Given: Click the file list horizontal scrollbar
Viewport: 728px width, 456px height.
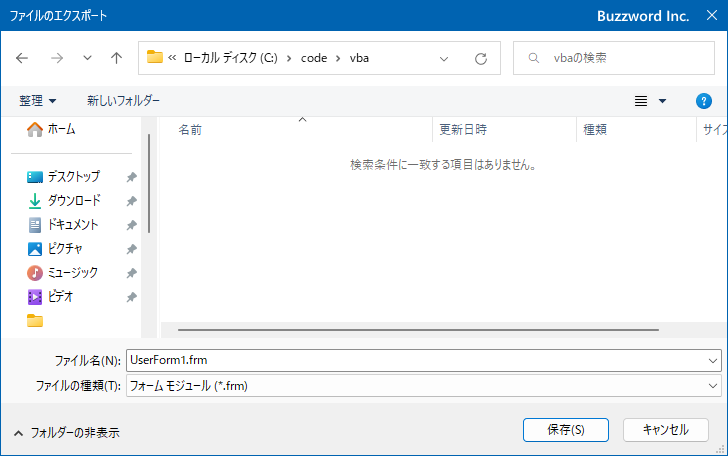Looking at the screenshot, I should tap(418, 330).
